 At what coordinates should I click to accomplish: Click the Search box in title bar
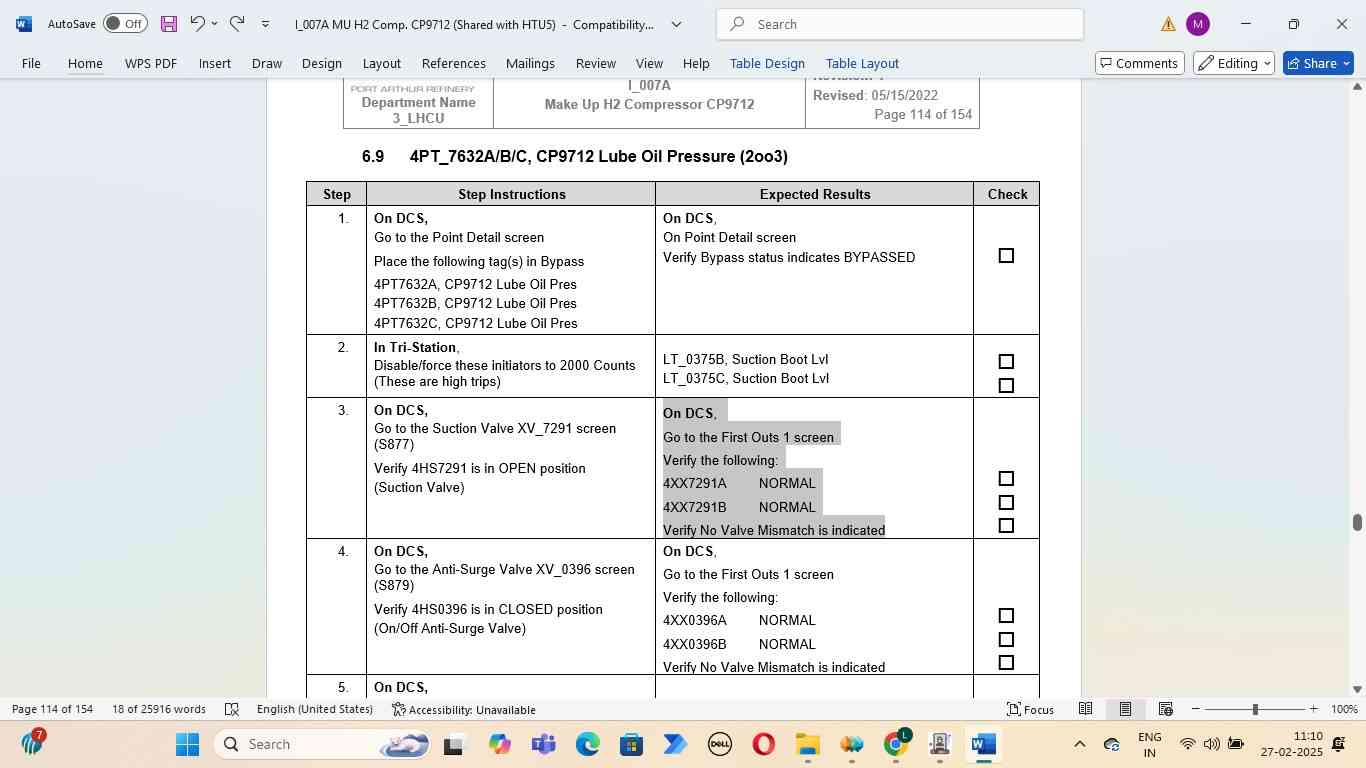tap(900, 24)
